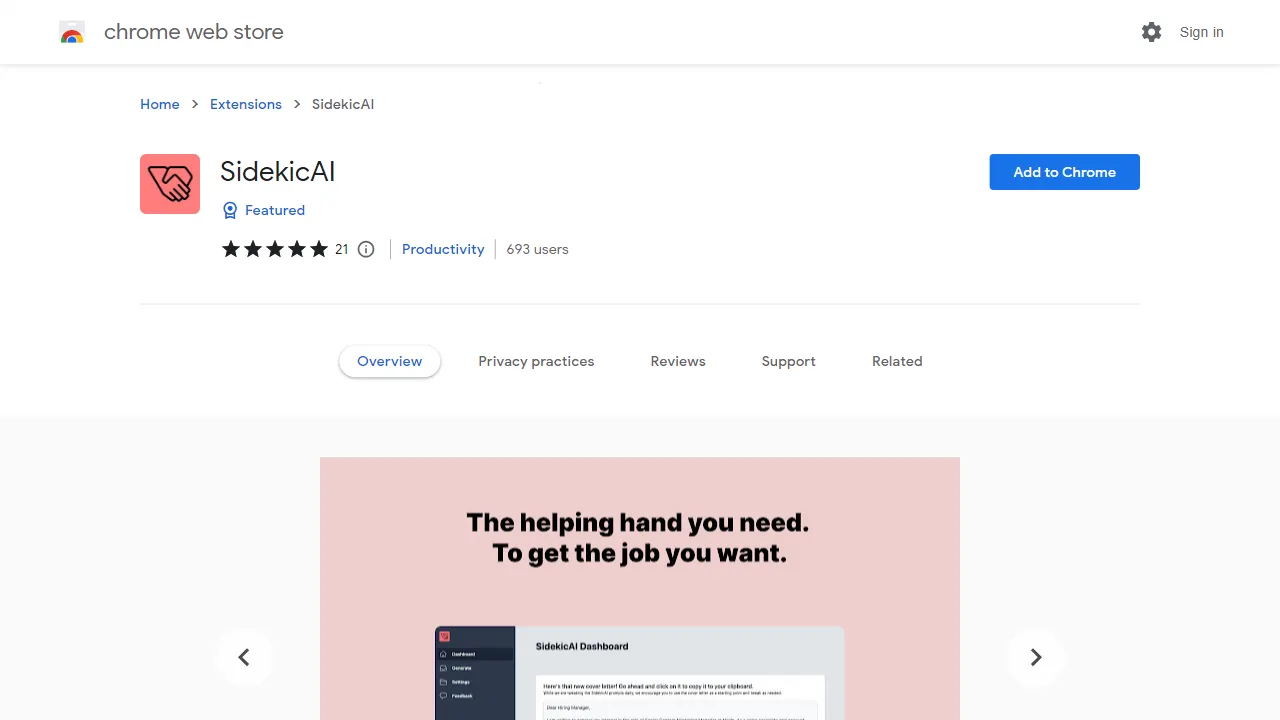Click the Add to Chrome button
The height and width of the screenshot is (720, 1280).
(x=1065, y=172)
